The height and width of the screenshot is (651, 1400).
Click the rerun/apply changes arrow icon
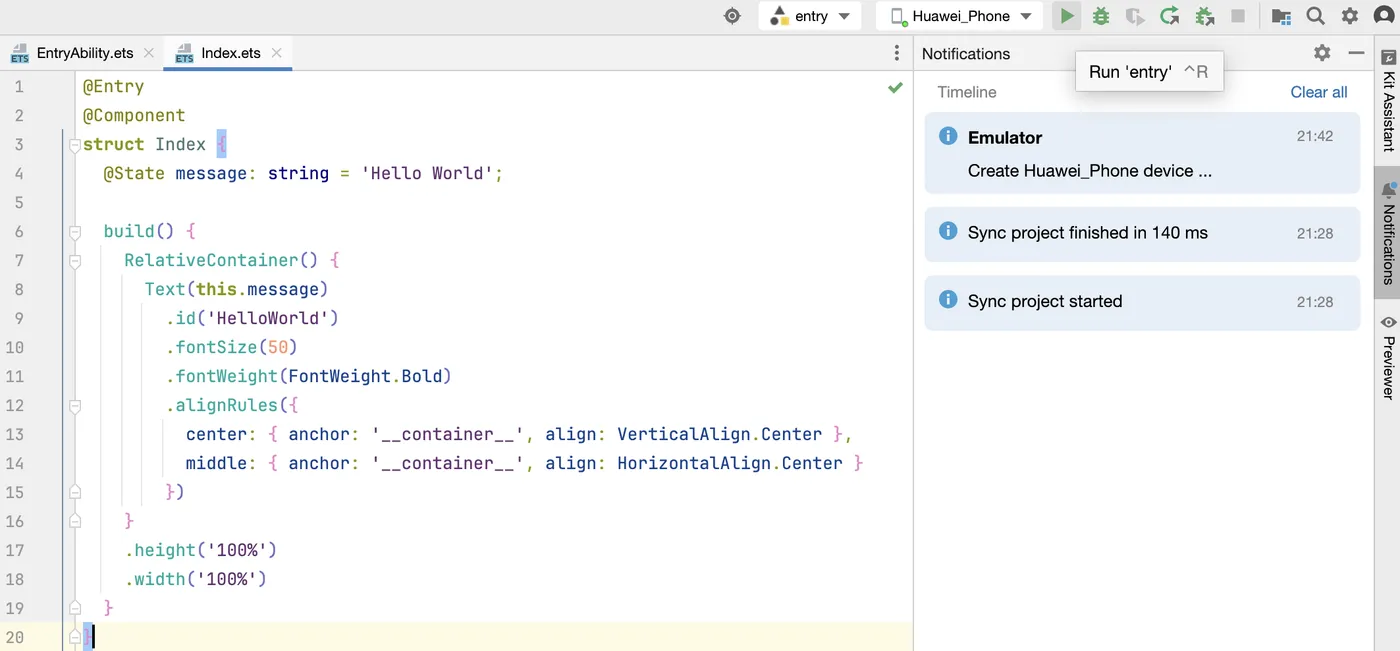tap(1169, 16)
